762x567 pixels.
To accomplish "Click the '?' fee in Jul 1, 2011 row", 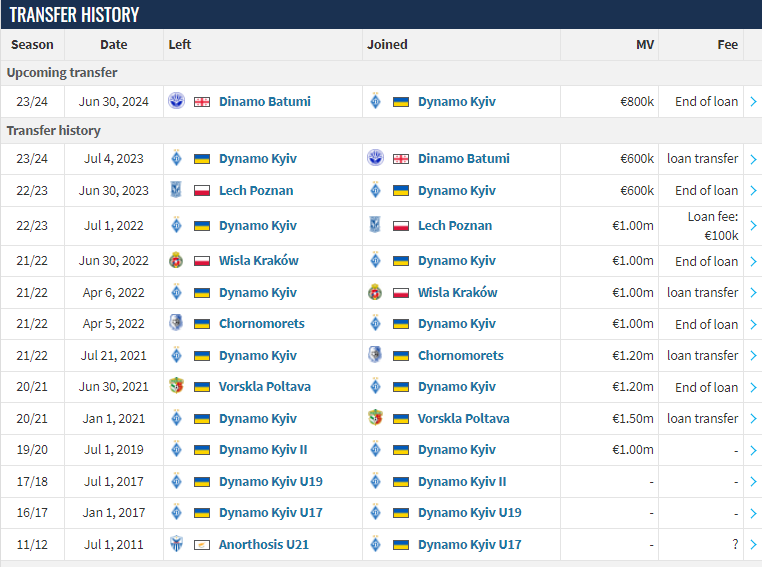I will pos(735,545).
